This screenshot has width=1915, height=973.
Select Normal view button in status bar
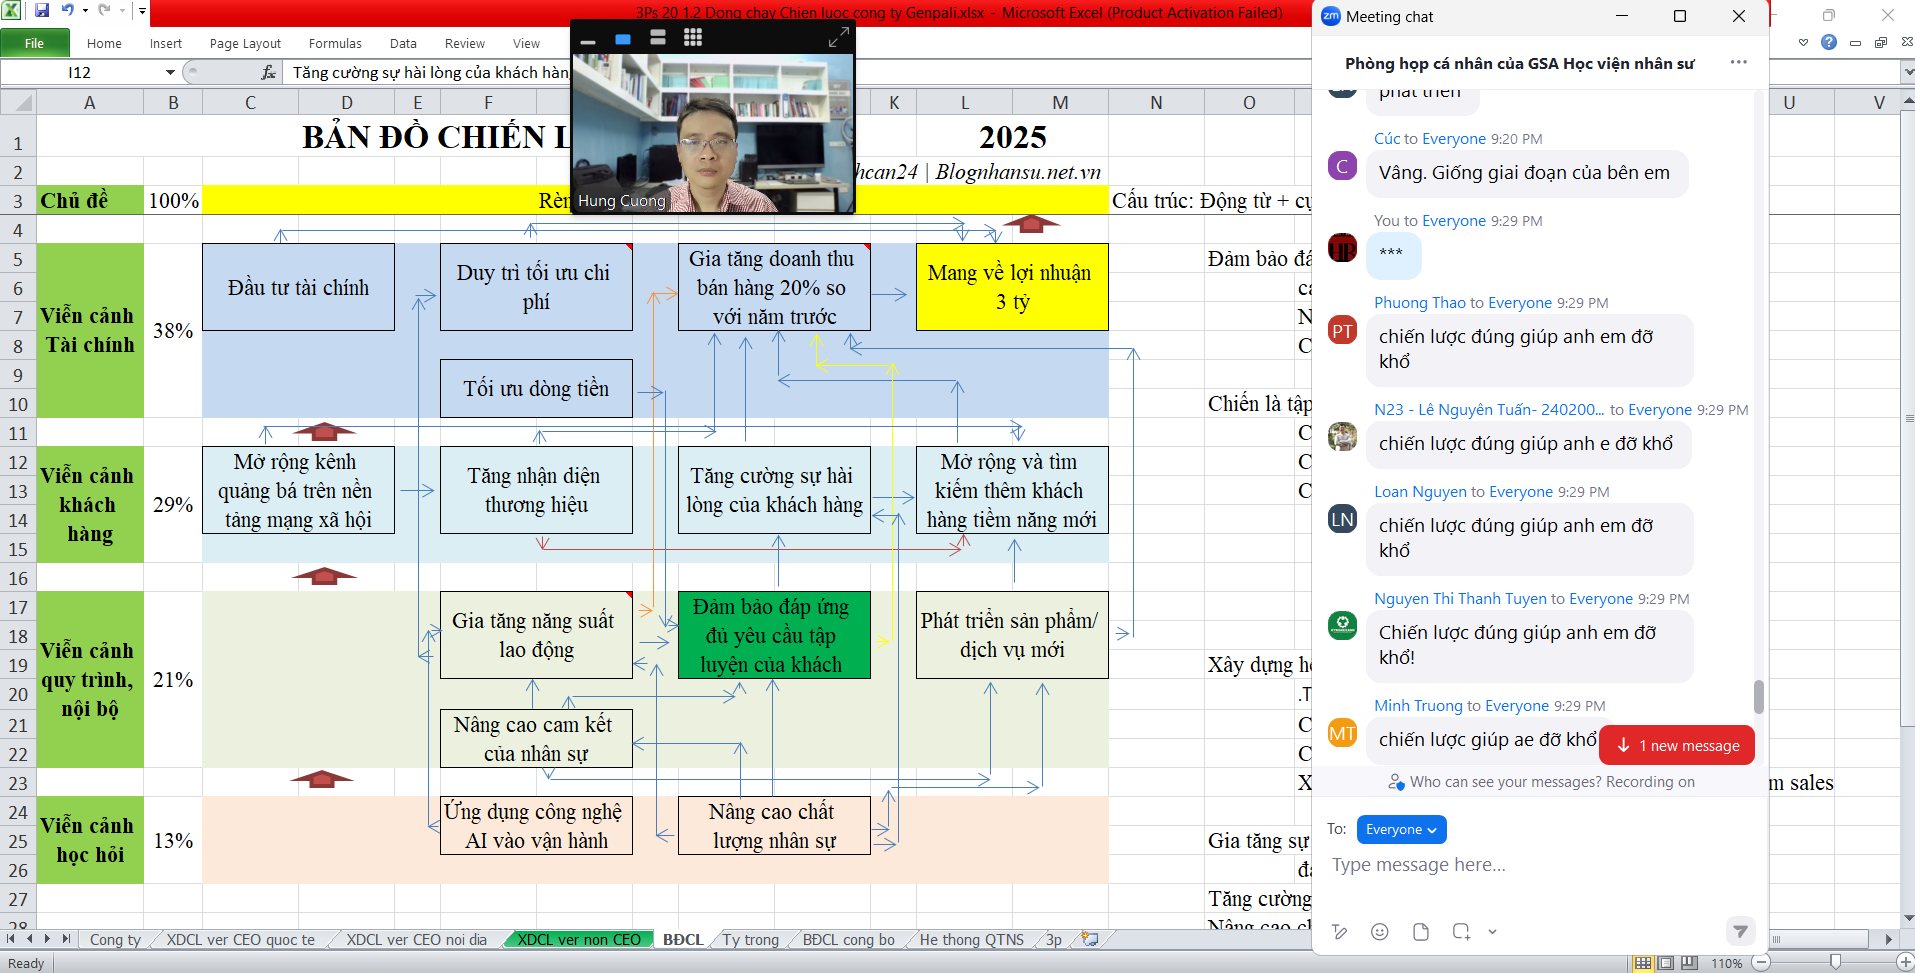1643,963
